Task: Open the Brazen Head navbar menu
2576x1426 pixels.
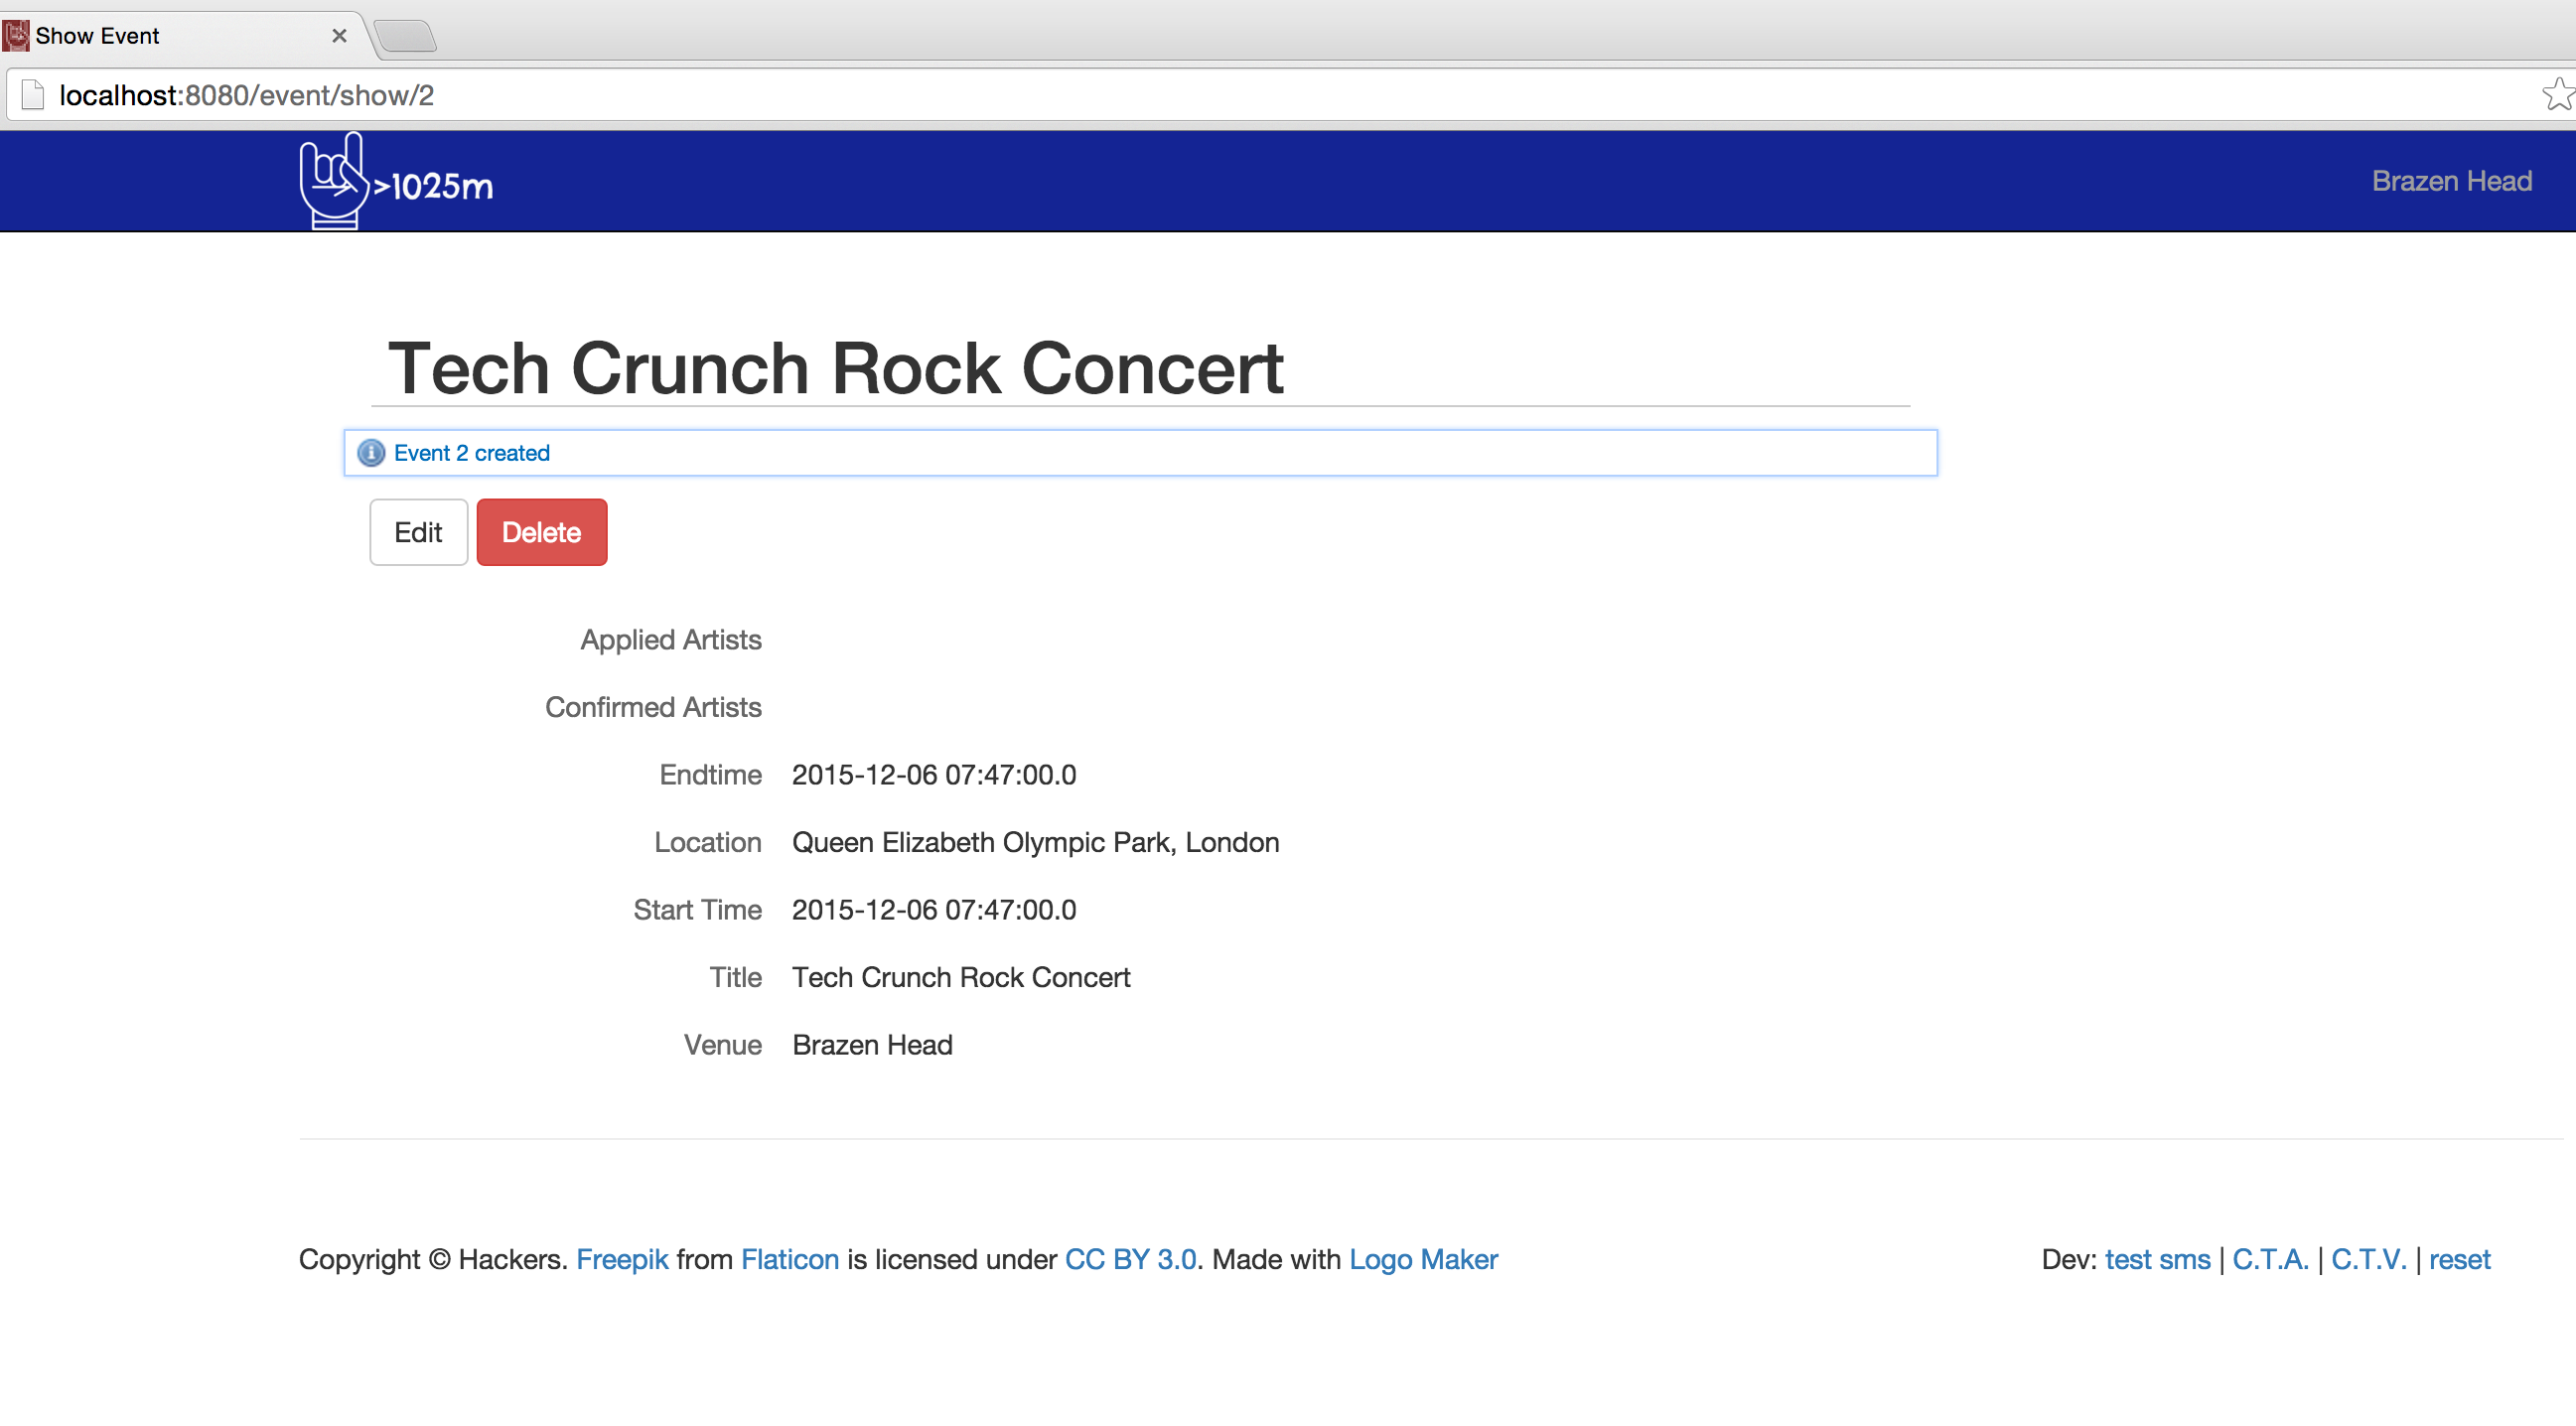Action: pos(2451,181)
